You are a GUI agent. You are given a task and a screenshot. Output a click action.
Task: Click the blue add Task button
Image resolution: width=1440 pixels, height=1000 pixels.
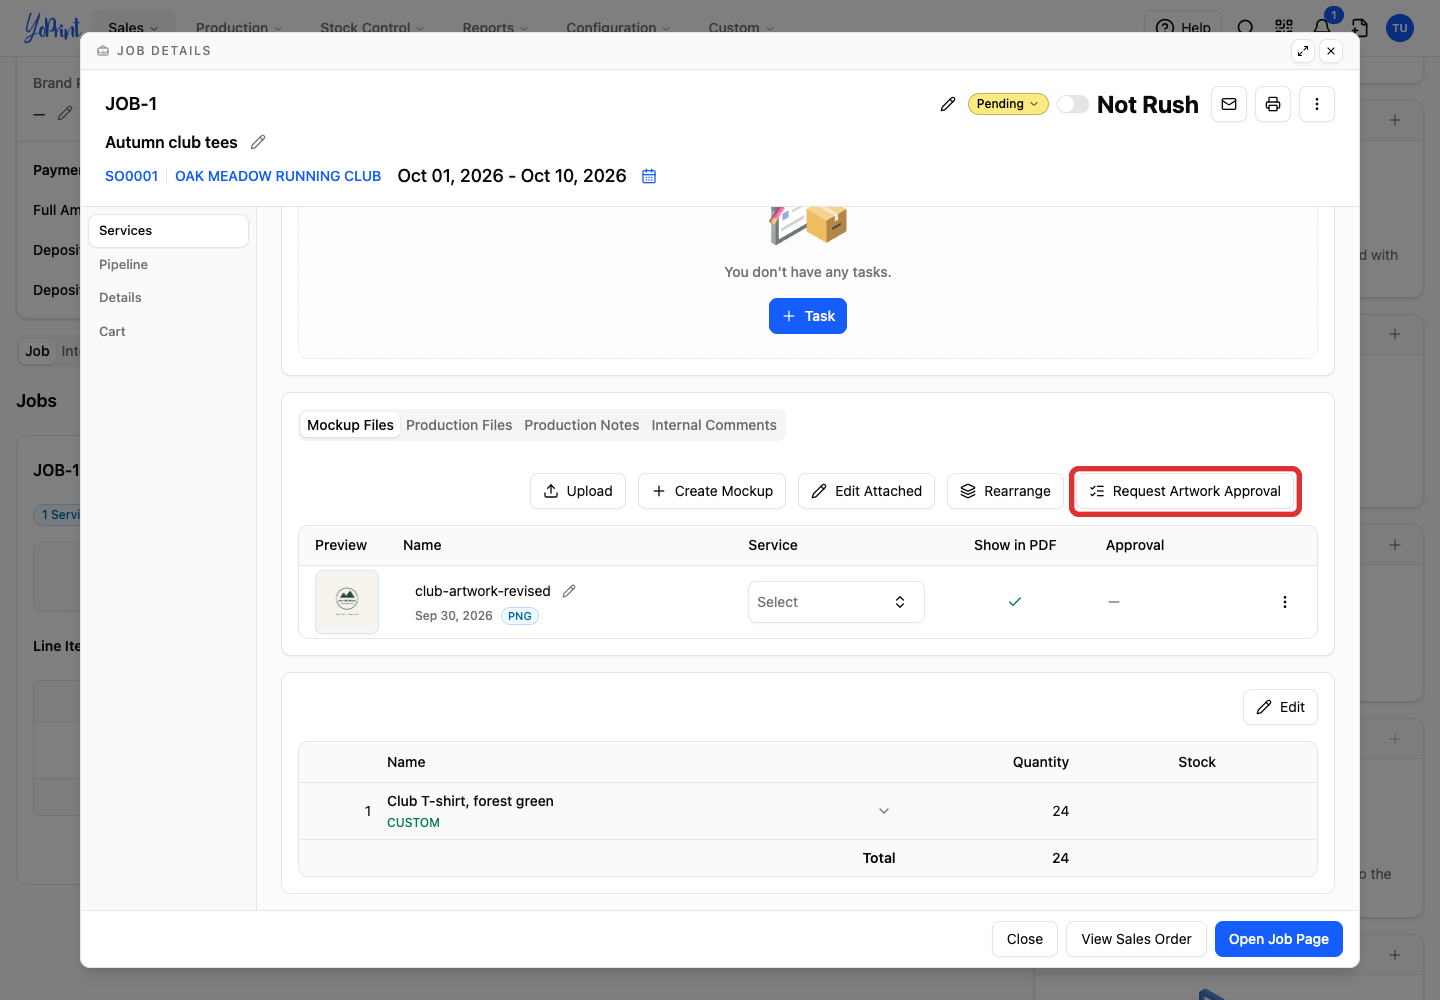(808, 316)
